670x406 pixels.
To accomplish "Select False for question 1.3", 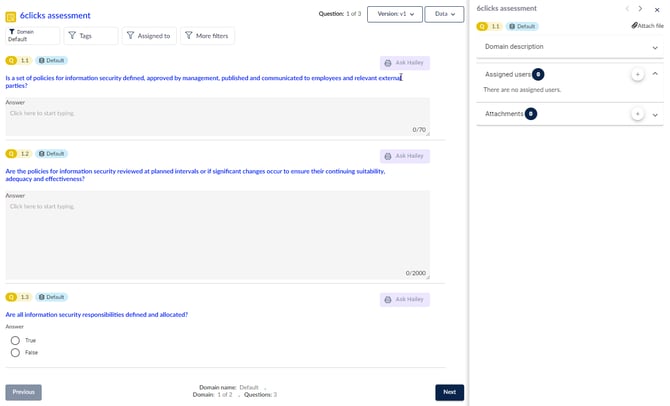I will (x=15, y=352).
